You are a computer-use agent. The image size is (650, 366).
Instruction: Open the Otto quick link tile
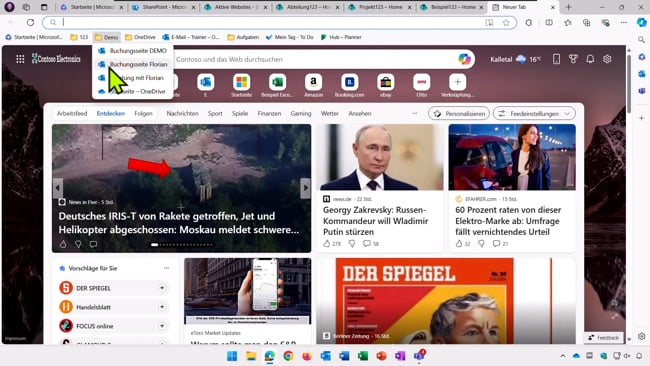[x=422, y=86]
